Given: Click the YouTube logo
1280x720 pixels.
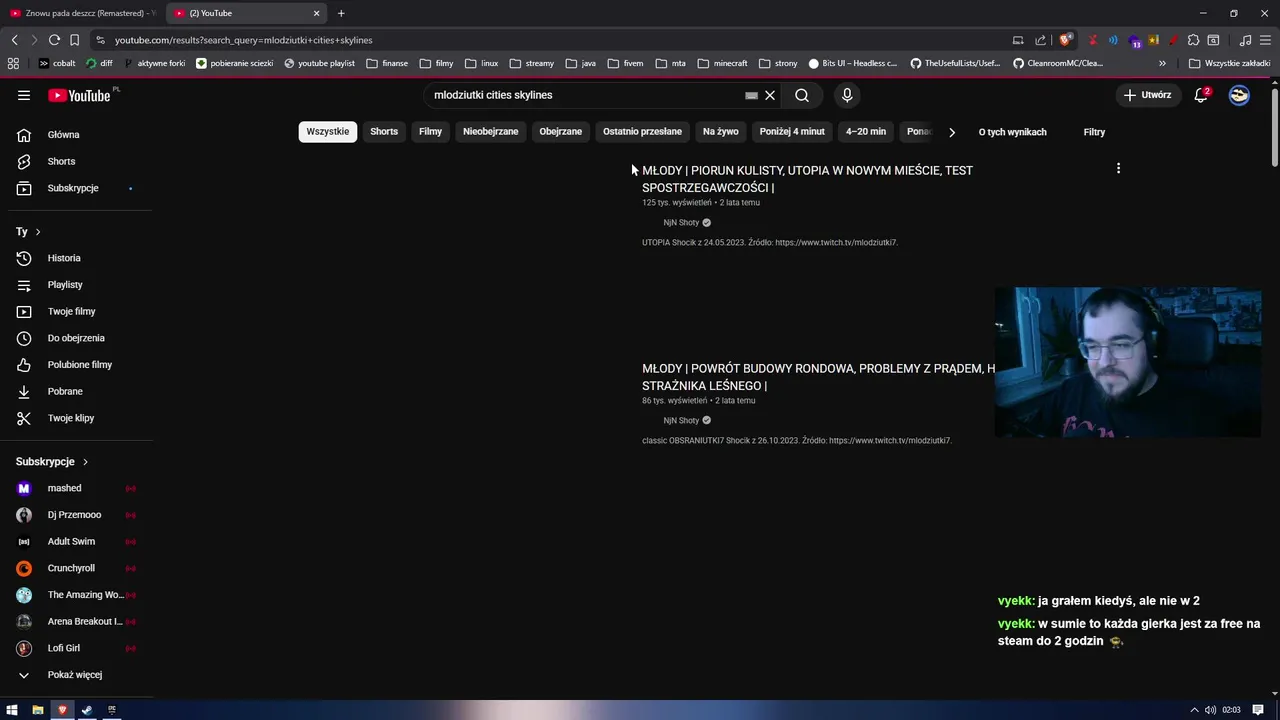Looking at the screenshot, I should [x=80, y=95].
